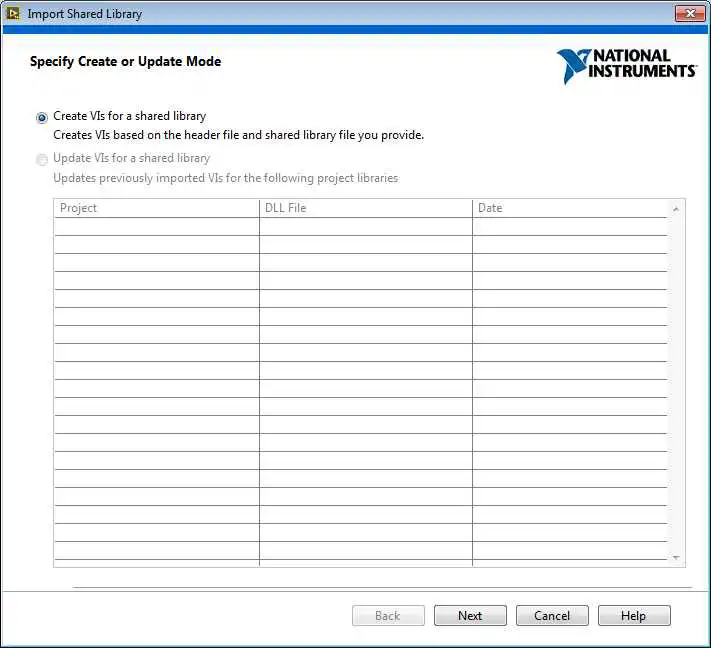Screen dimensions: 711x648
Task: Click the Date column header
Action: tap(570, 208)
